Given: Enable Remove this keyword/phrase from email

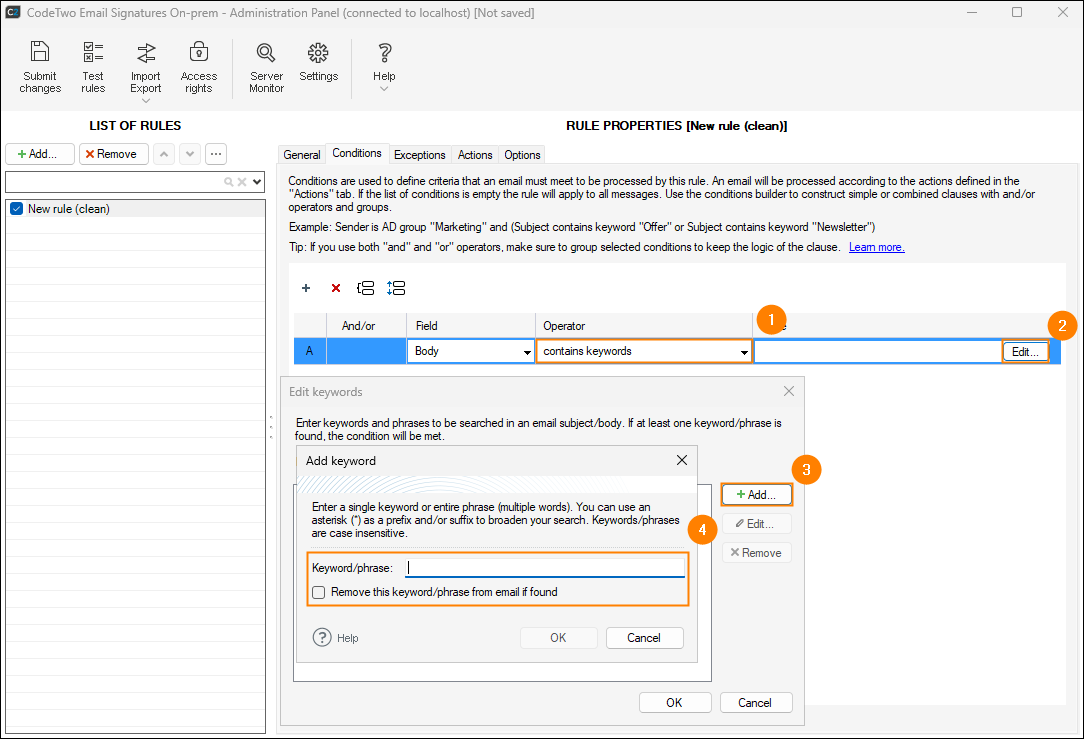Looking at the screenshot, I should (319, 592).
